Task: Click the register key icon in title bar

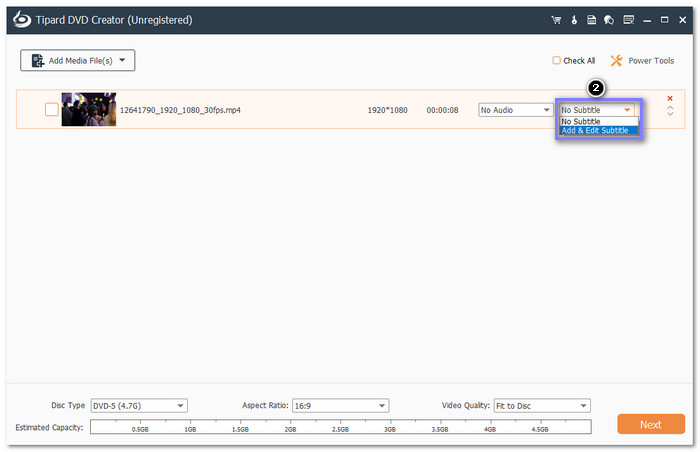Action: 574,20
